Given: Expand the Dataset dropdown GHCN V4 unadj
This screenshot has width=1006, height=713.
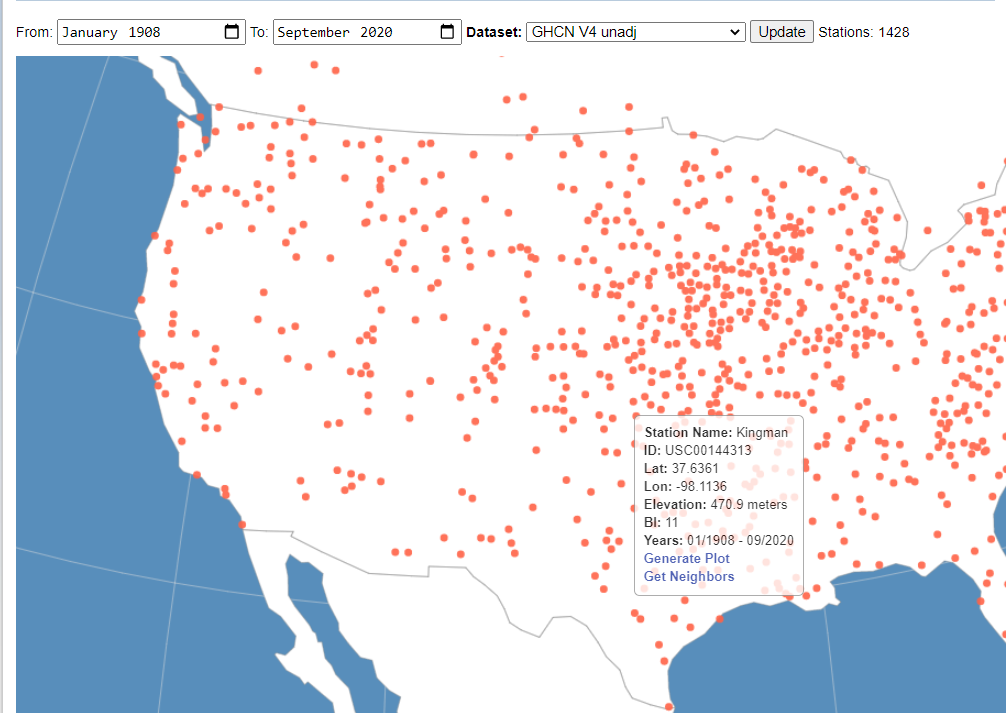Looking at the screenshot, I should [636, 32].
